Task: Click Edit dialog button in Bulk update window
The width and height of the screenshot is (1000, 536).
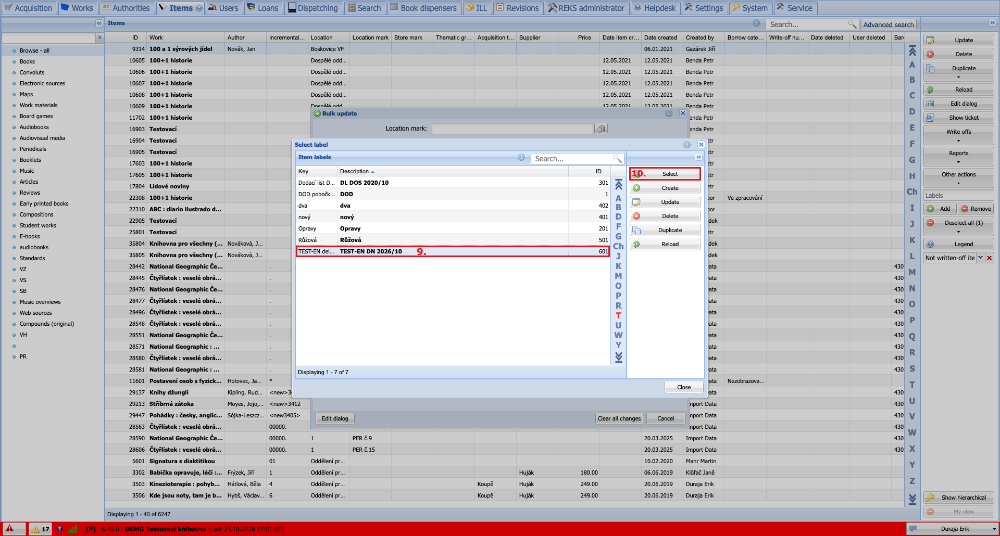Action: click(x=335, y=419)
